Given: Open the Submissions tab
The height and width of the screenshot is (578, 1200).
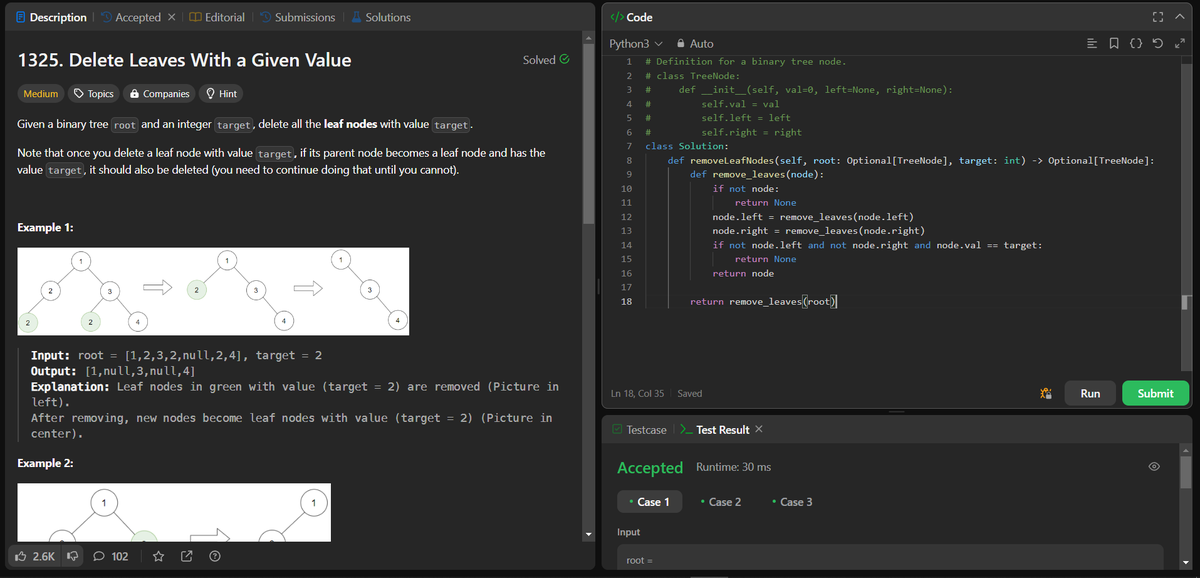Looking at the screenshot, I should click(x=297, y=17).
